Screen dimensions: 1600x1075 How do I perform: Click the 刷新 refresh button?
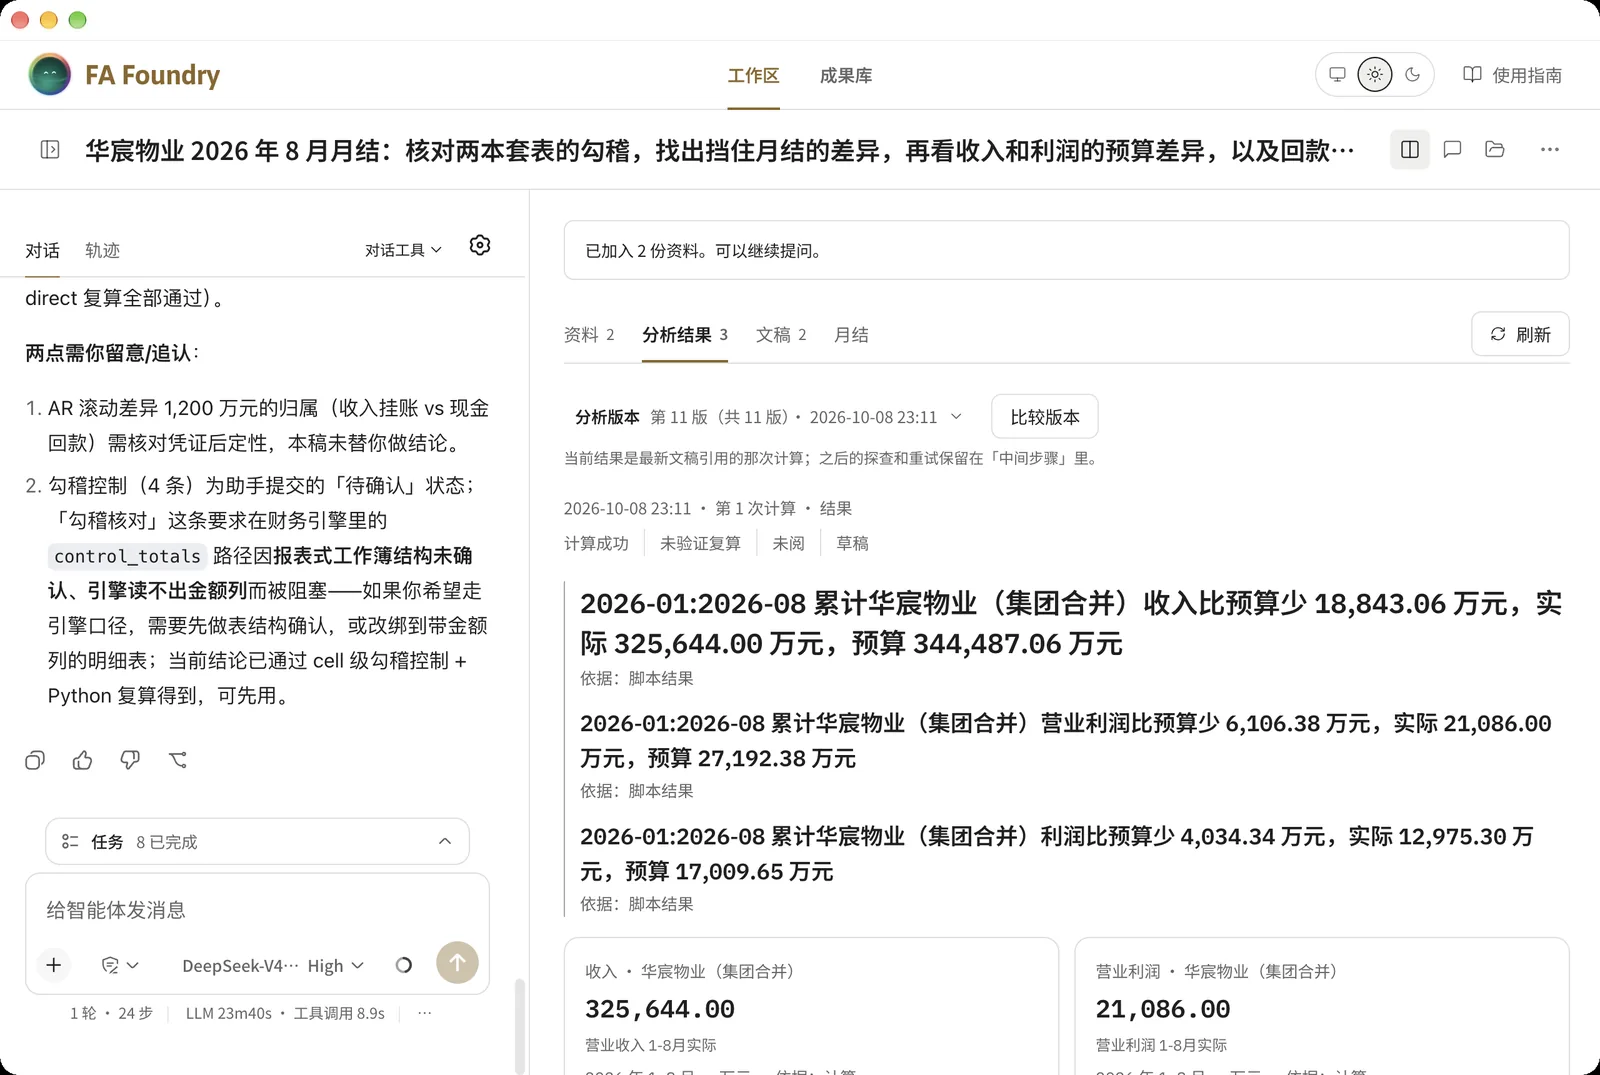tap(1520, 334)
